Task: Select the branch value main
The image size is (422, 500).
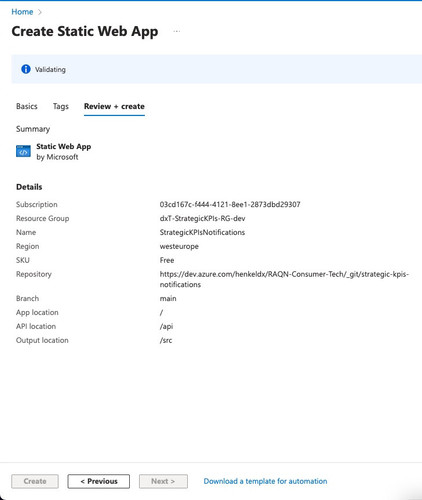Action: 168,298
